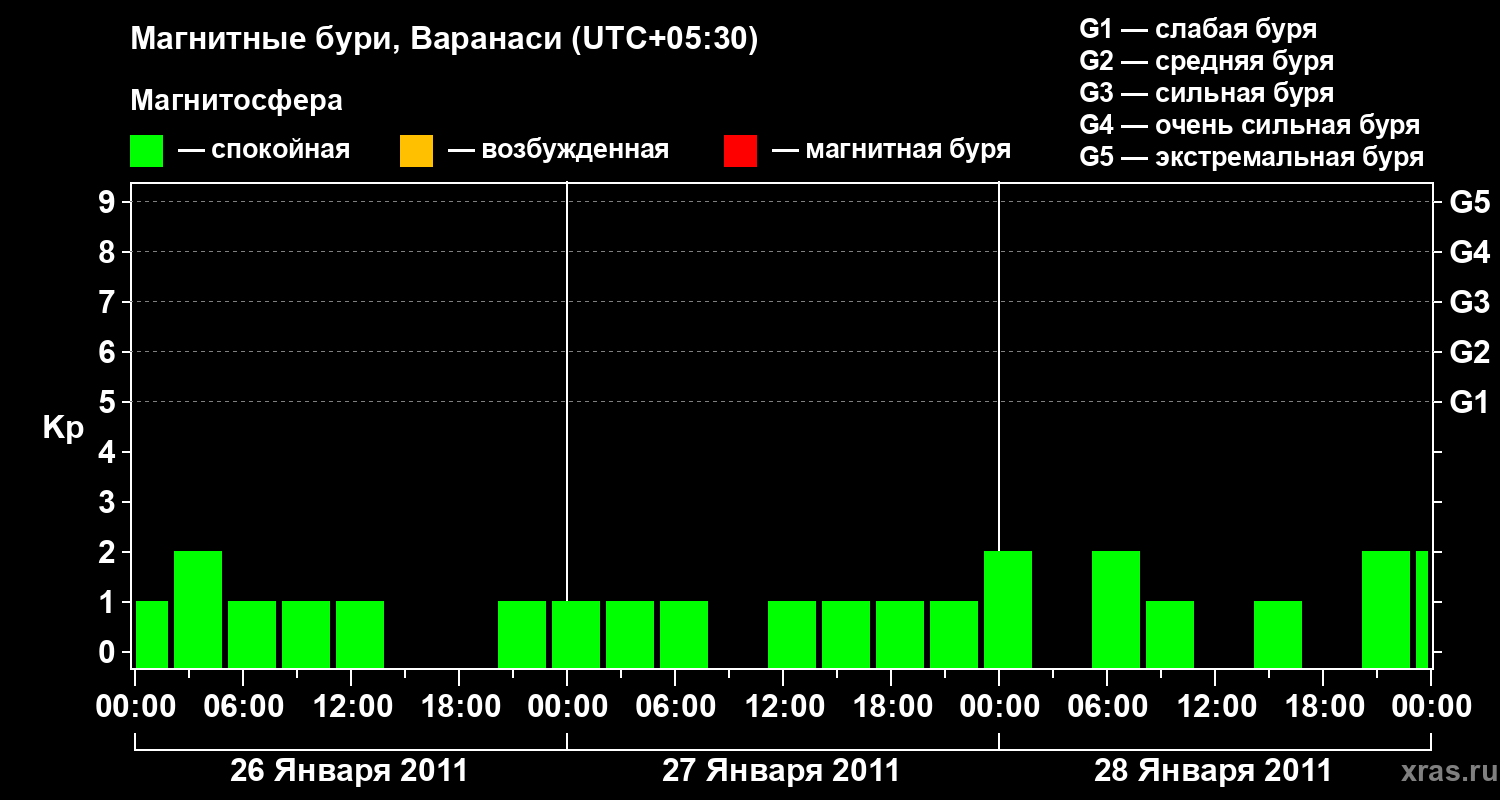
Task: Click the 12:00 time label above 27 Января
Action: 783,706
